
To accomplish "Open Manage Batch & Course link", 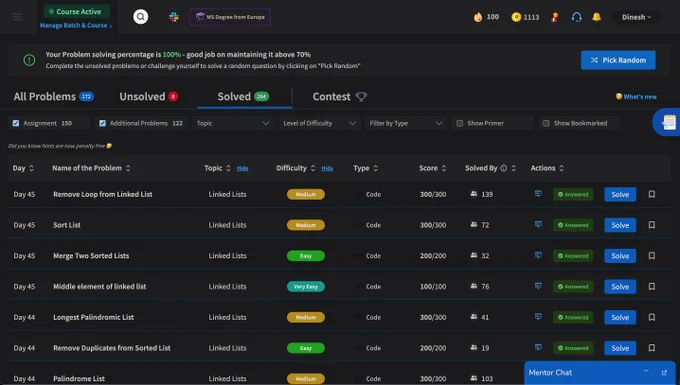I will pos(76,26).
